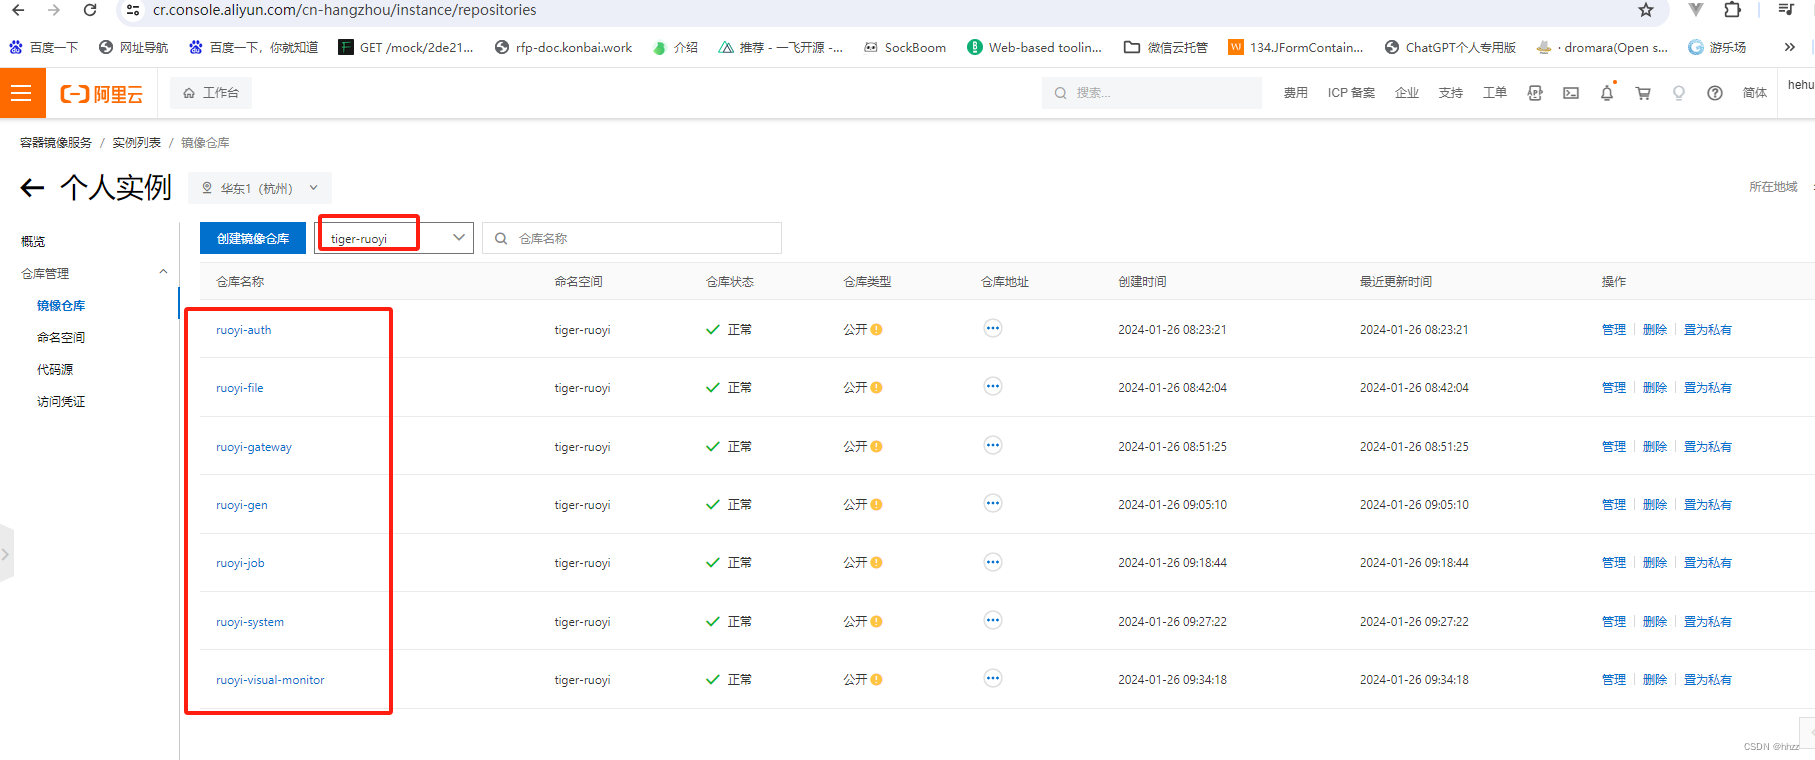Show repository address for ruoyi-system

click(992, 620)
